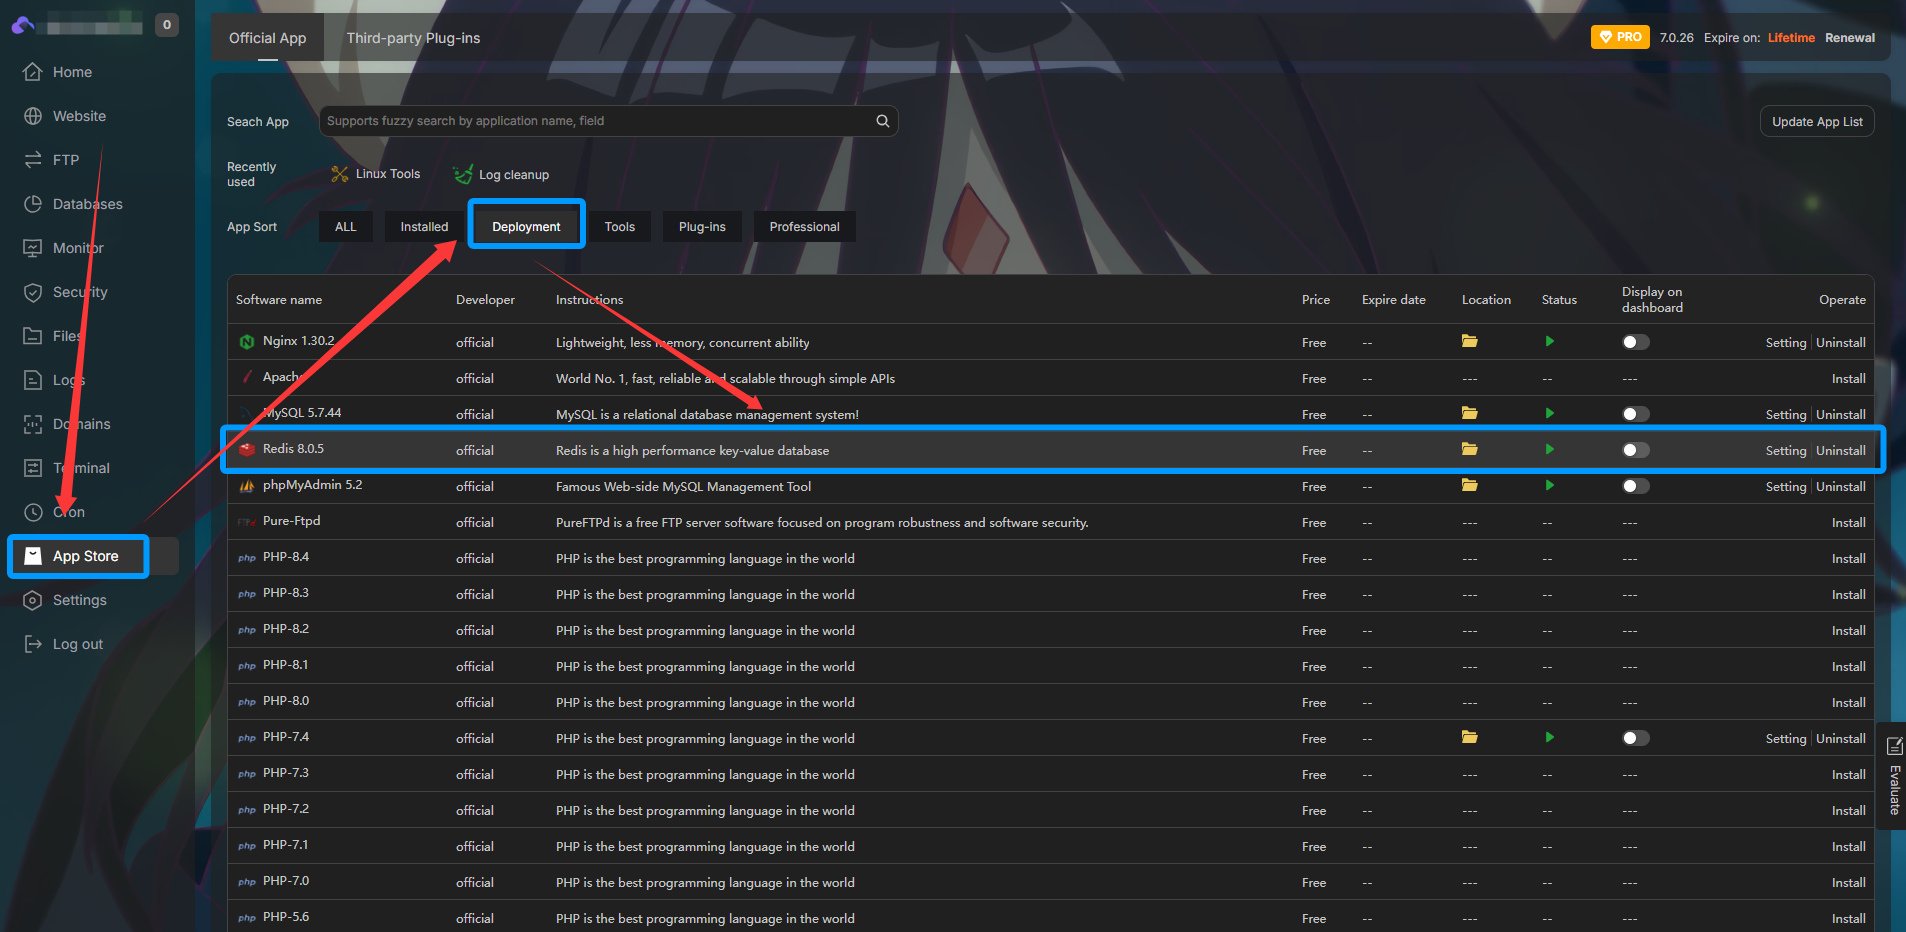This screenshot has width=1906, height=932.
Task: Click the Website globe icon
Action: point(33,116)
